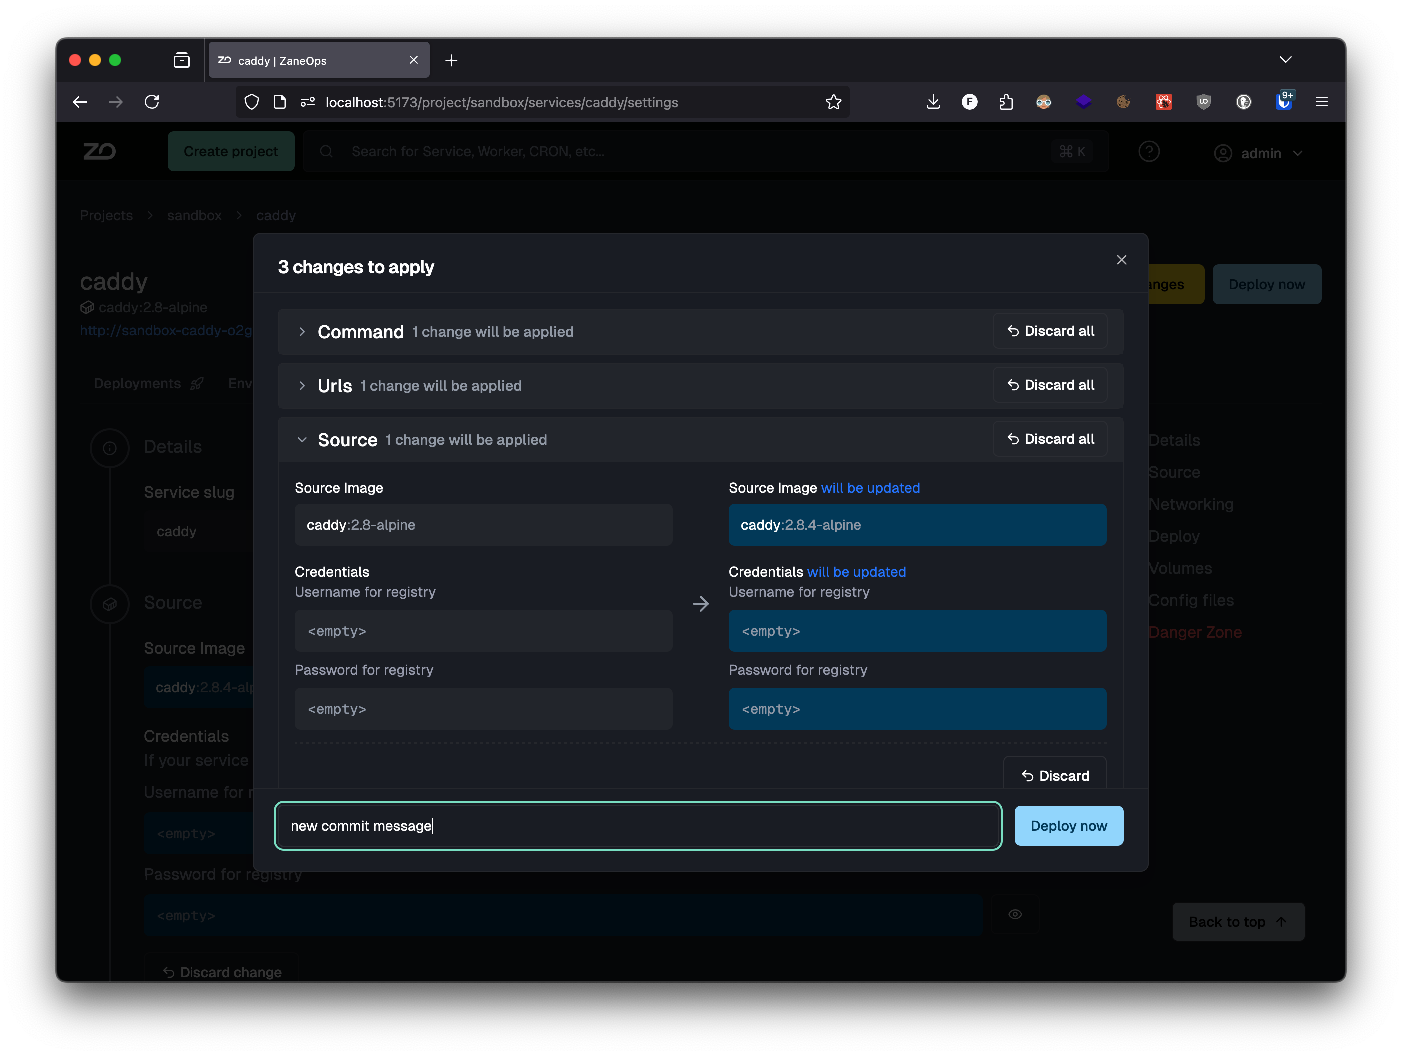Go forward using the browser forward arrow
Image resolution: width=1402 pixels, height=1056 pixels.
point(116,102)
